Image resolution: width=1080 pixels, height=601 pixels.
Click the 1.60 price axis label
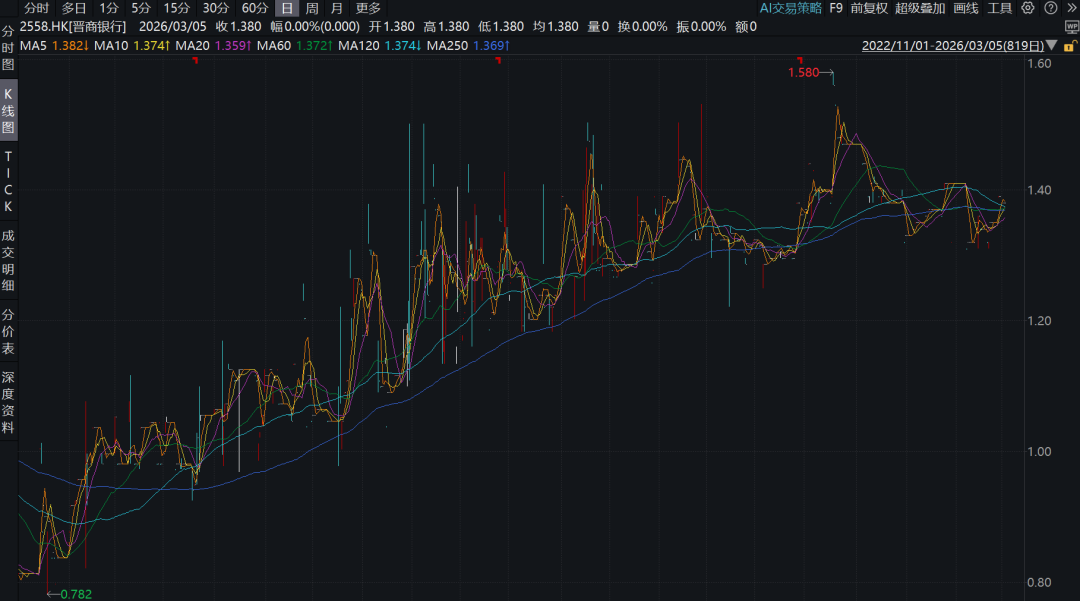pyautogui.click(x=1039, y=63)
